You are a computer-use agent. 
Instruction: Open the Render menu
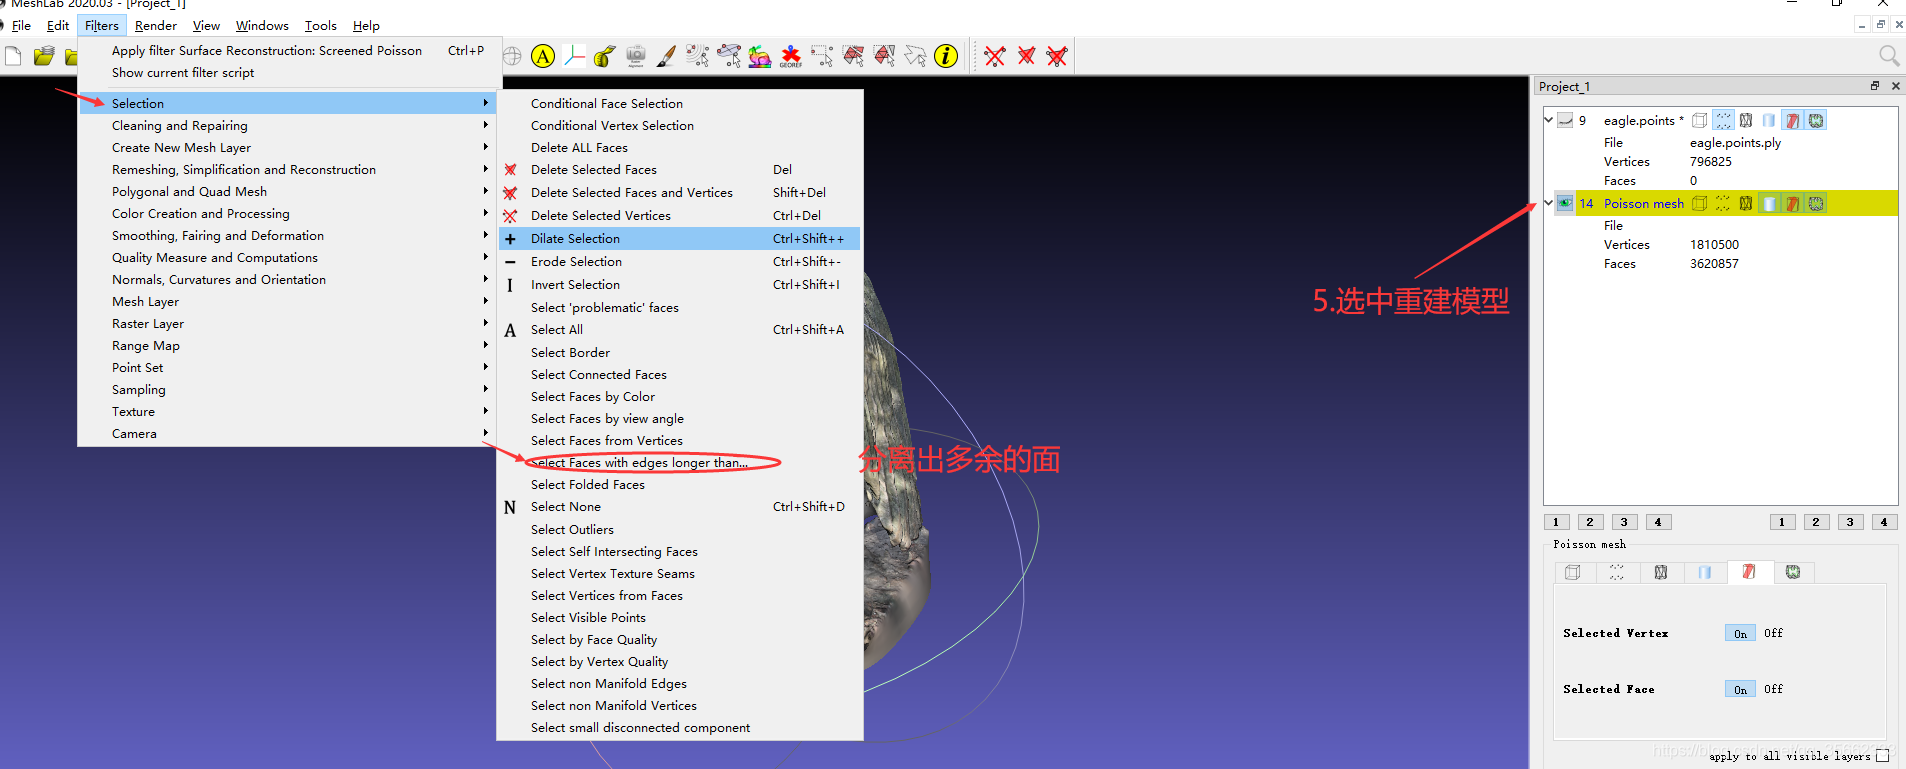point(156,25)
